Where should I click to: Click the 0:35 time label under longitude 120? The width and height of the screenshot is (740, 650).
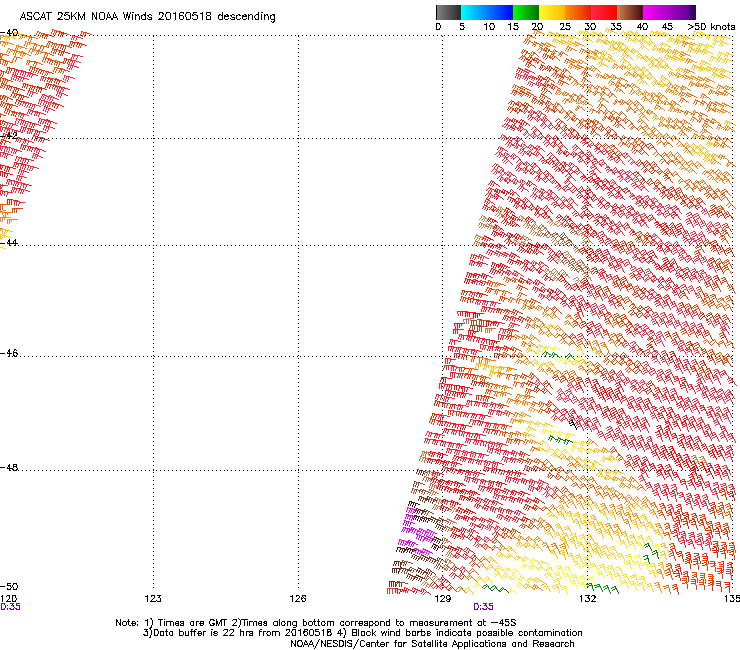tap(10, 607)
